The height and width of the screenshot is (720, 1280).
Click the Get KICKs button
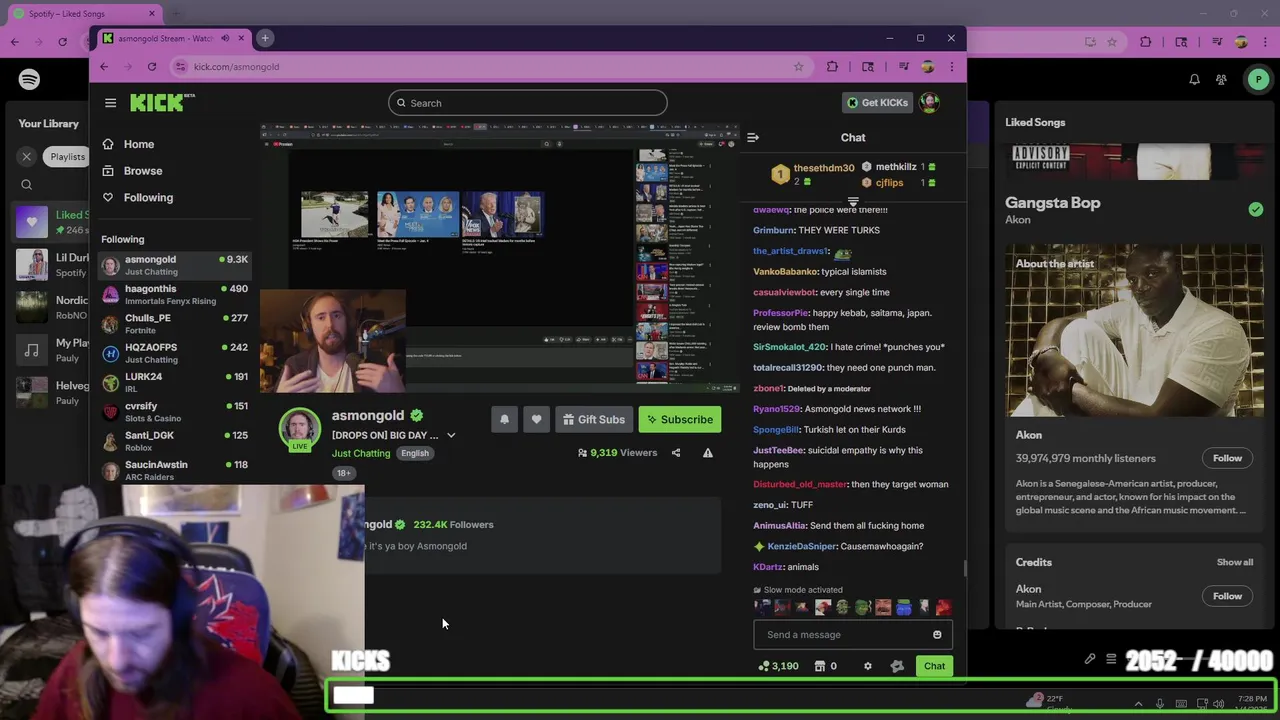click(x=877, y=103)
